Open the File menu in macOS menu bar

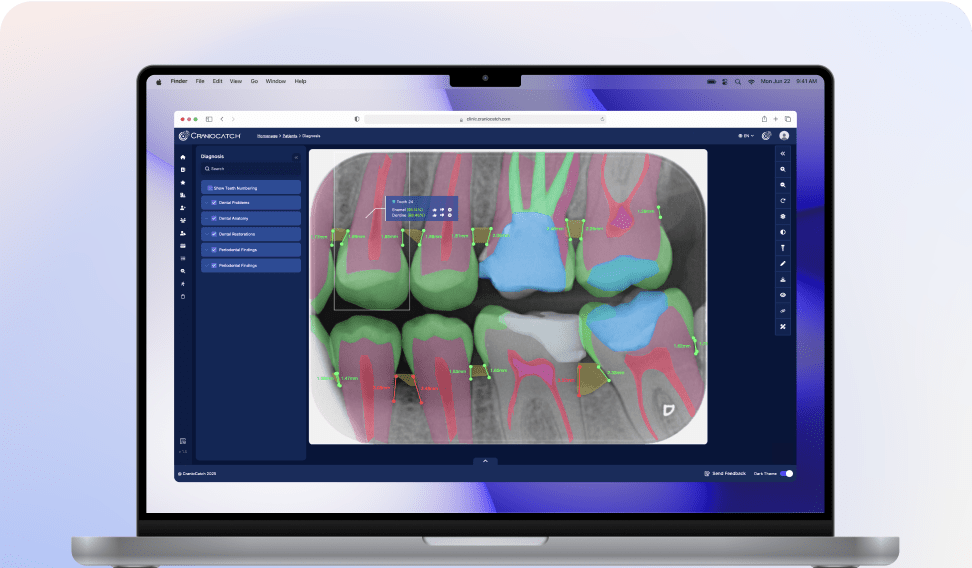[x=200, y=81]
